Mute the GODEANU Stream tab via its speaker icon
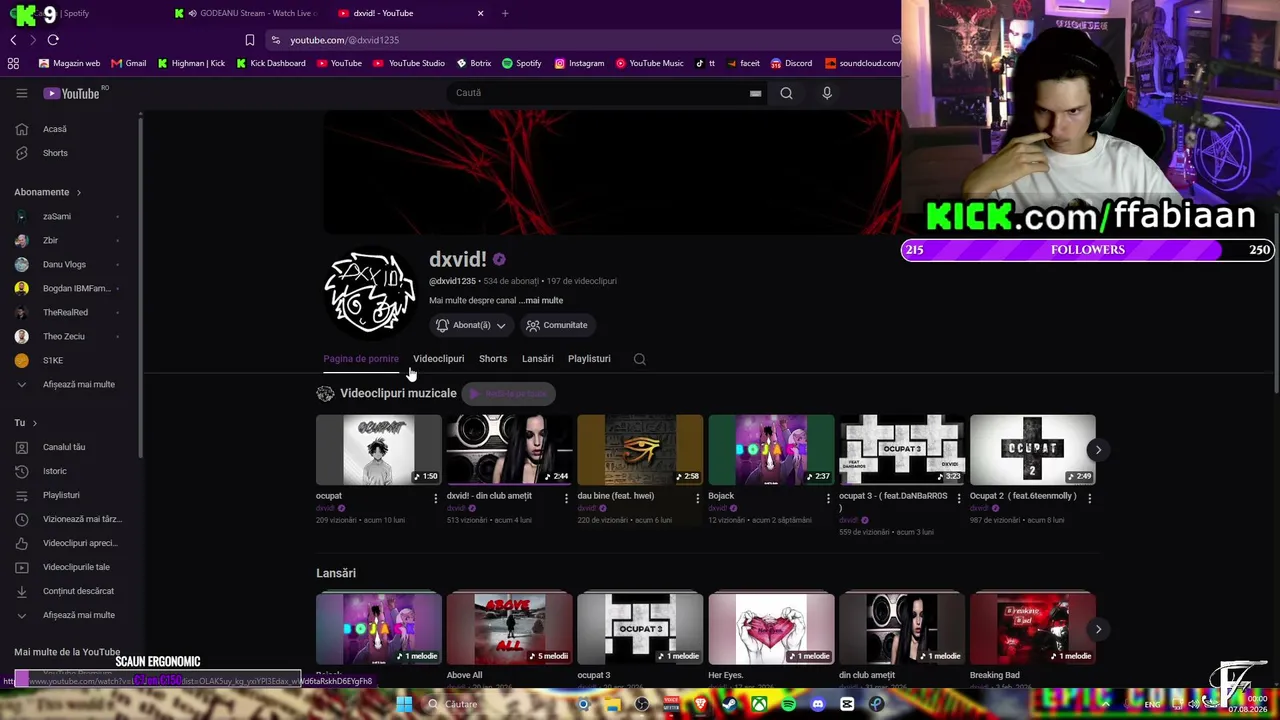Viewport: 1280px width, 720px height. coord(192,13)
